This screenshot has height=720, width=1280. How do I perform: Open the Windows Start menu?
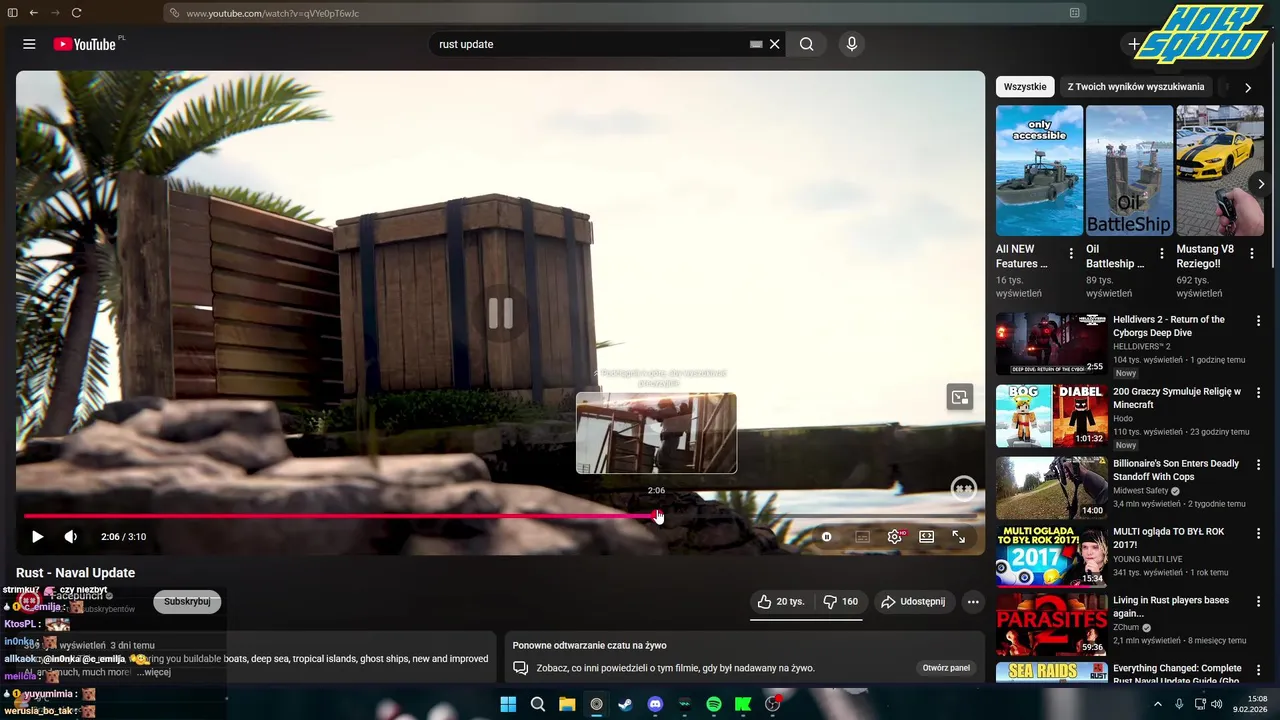[508, 705]
